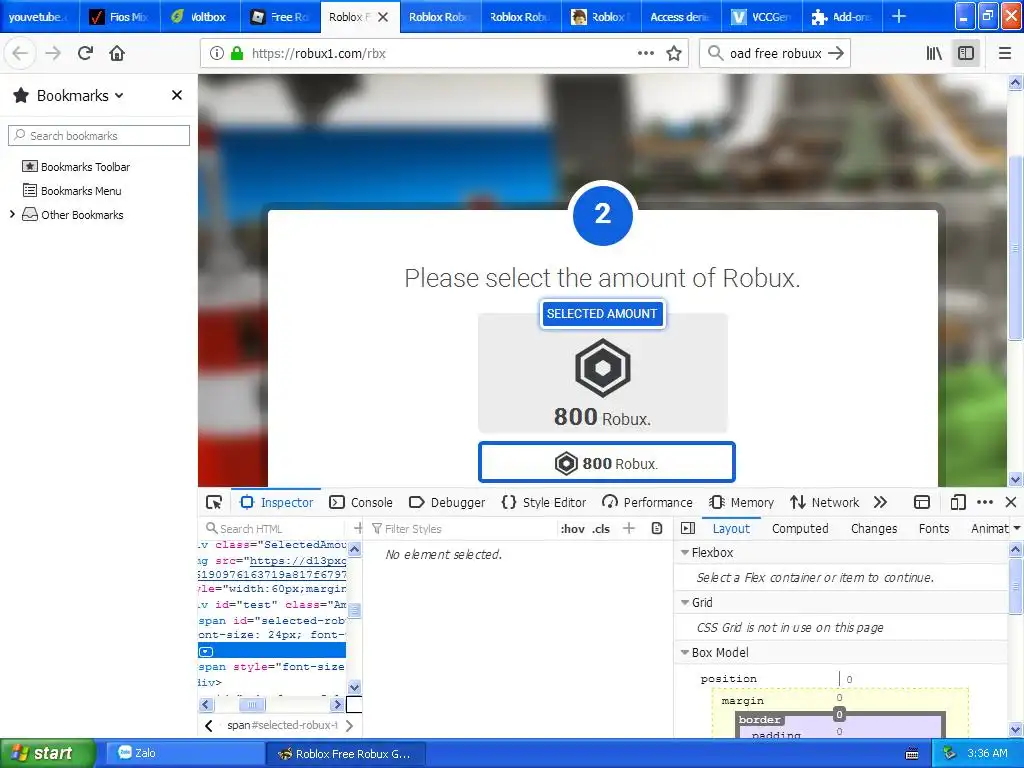Switch to the Inspector tab

click(x=277, y=502)
